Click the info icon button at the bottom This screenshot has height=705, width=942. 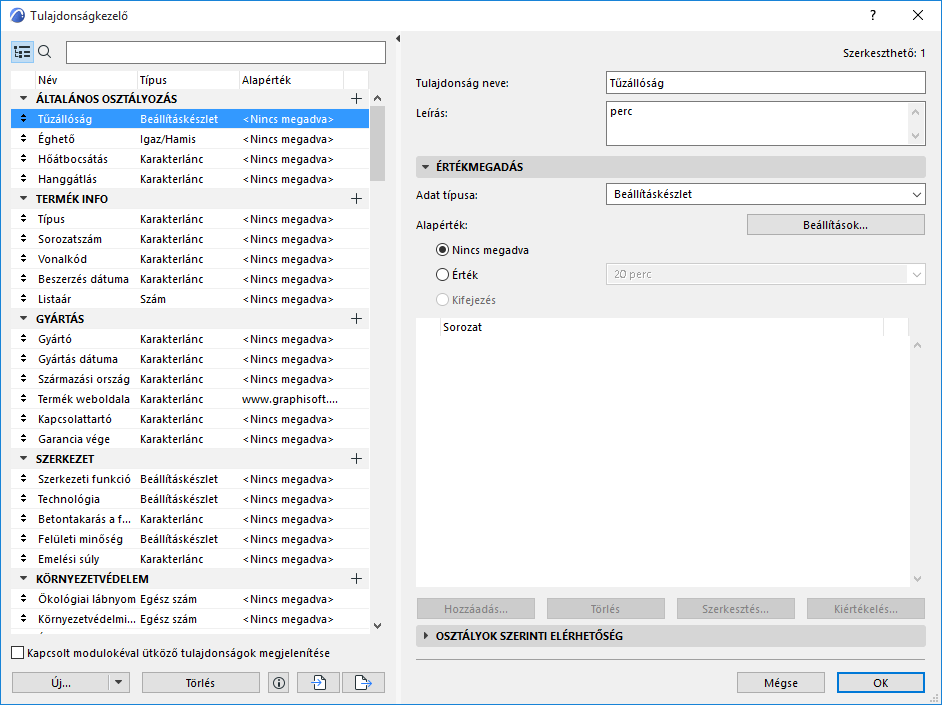(279, 683)
